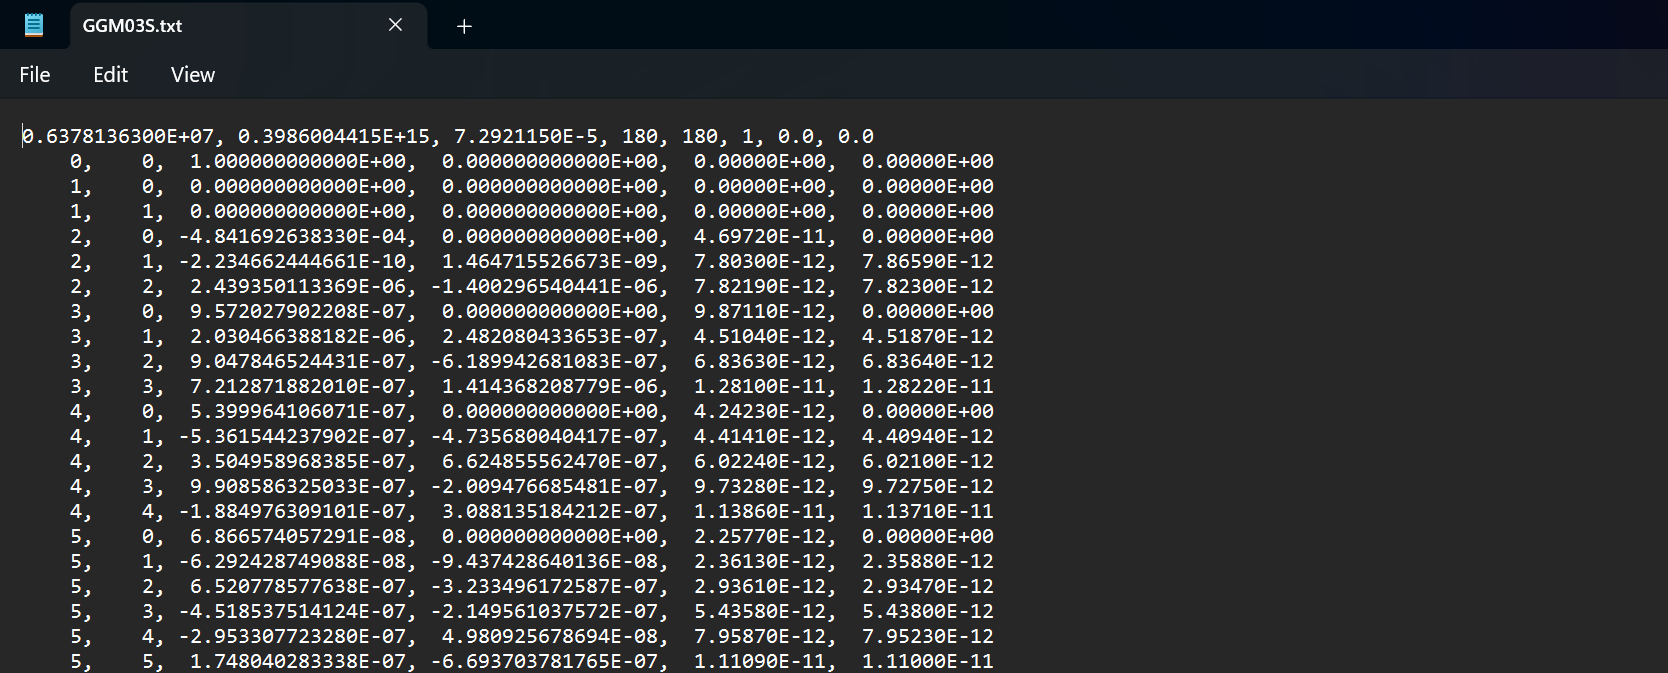1668x673 pixels.
Task: Click the value 2.439350113369E-06
Action: tap(298, 286)
